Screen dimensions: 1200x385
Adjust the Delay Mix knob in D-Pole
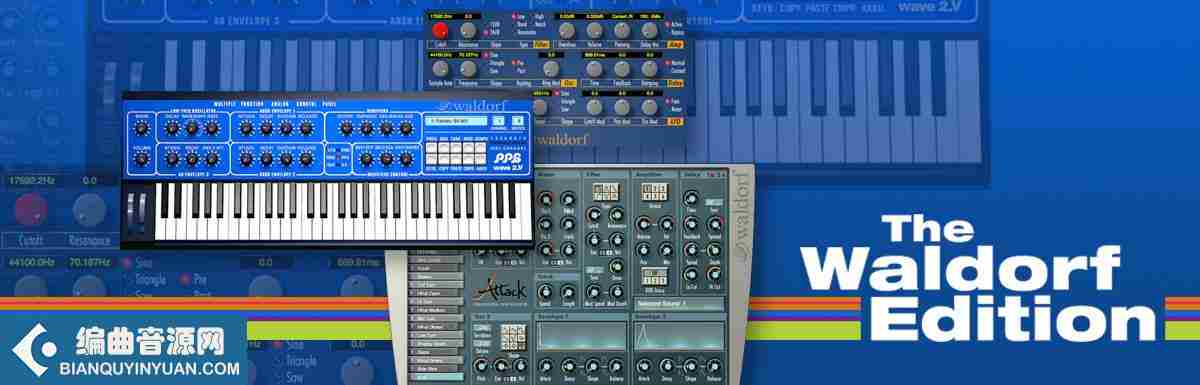[649, 31]
